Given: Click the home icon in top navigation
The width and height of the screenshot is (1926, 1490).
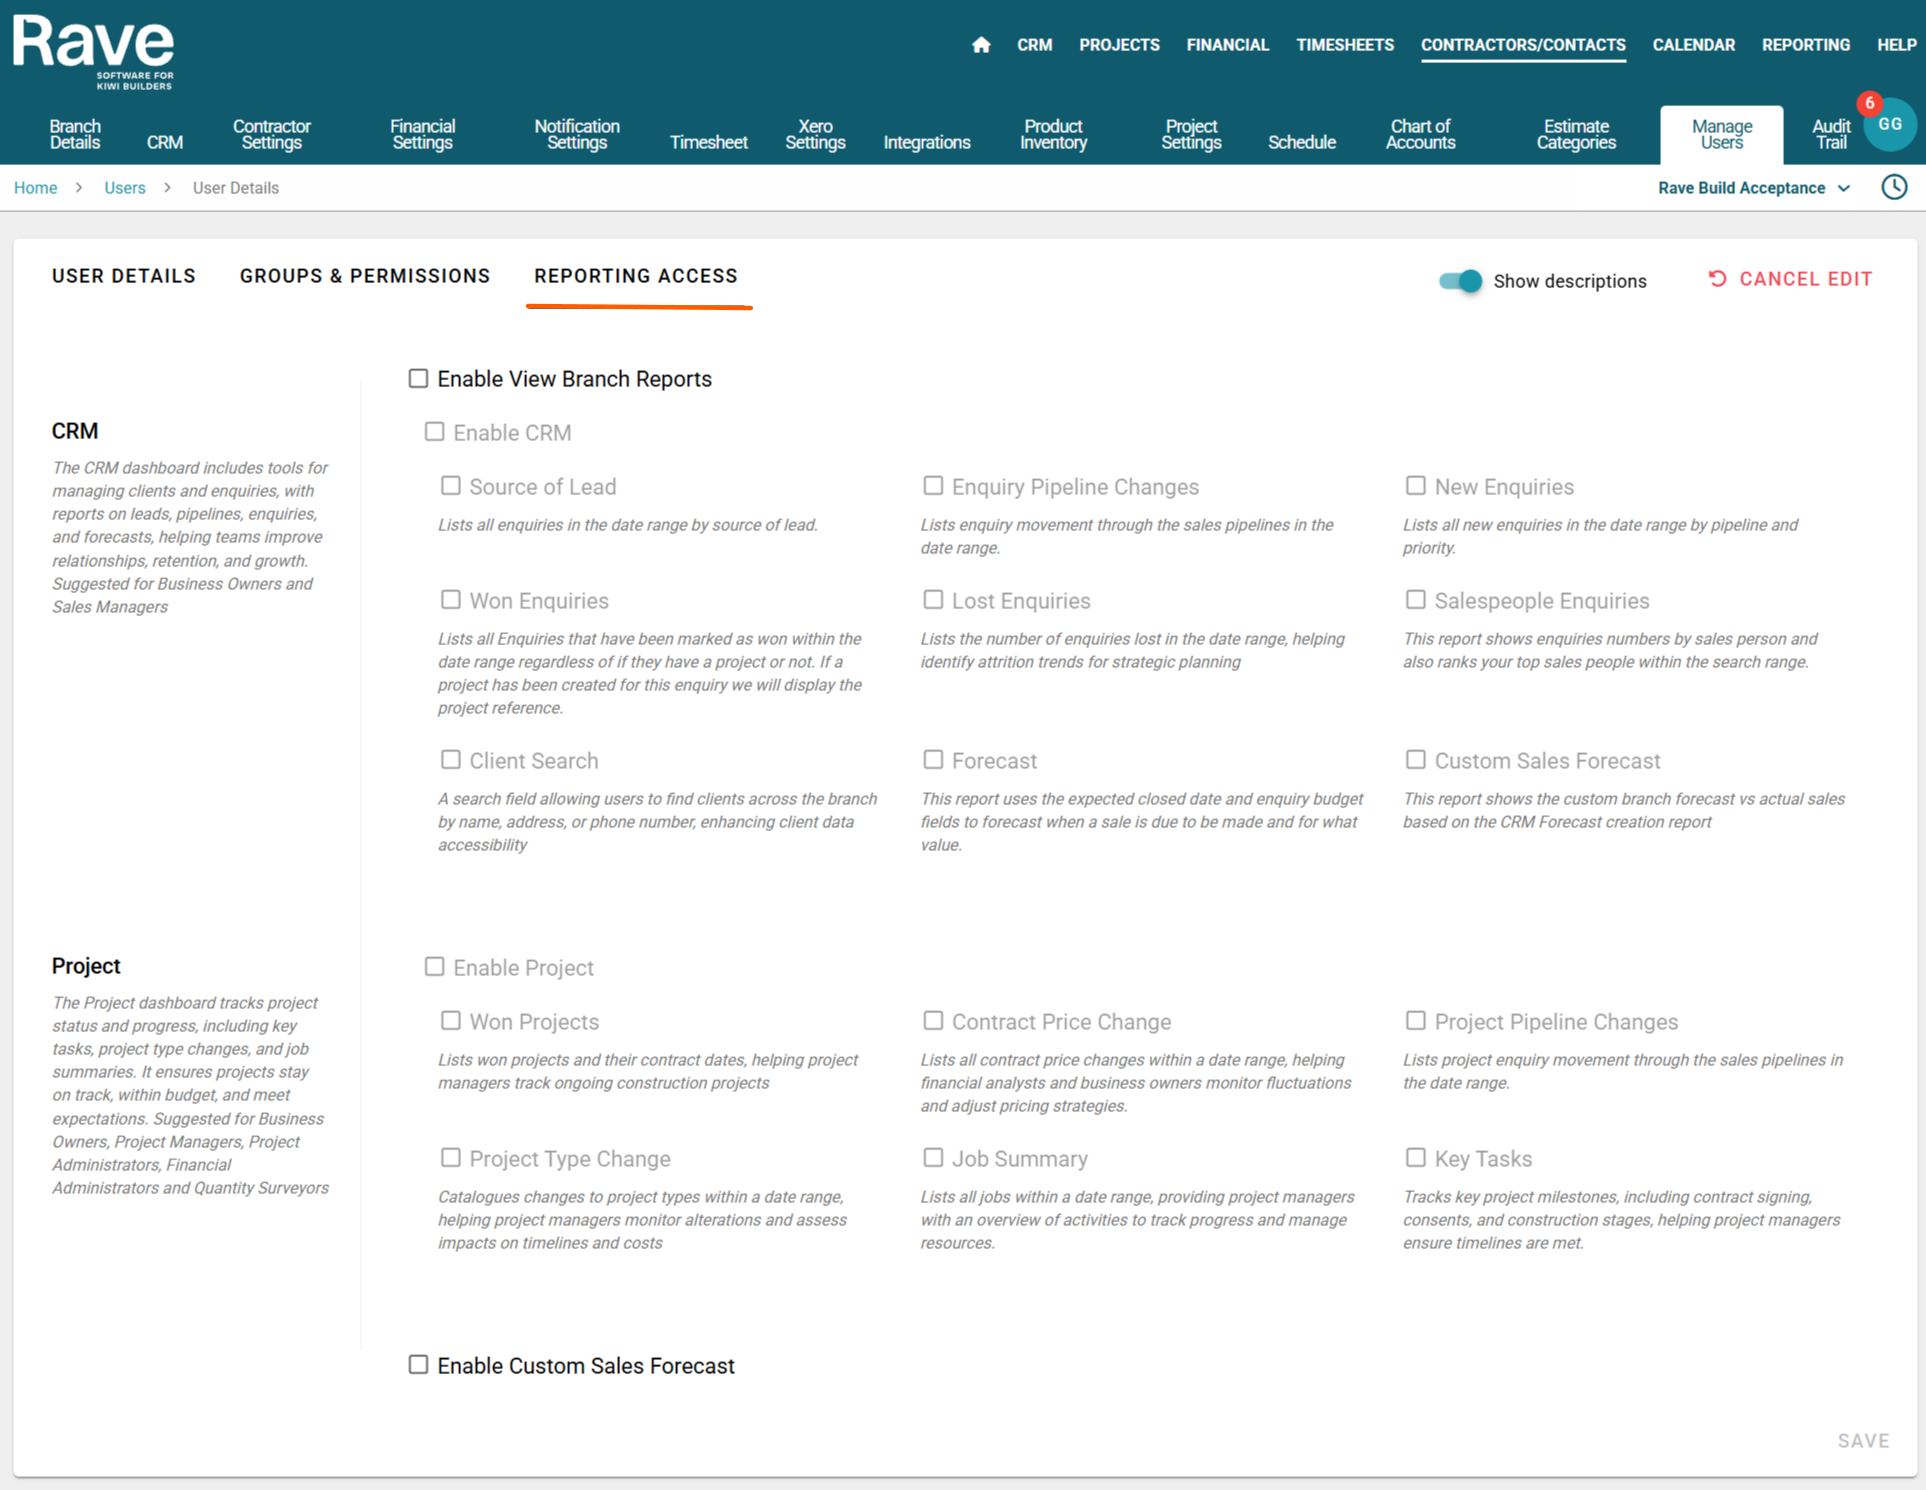Looking at the screenshot, I should point(981,45).
